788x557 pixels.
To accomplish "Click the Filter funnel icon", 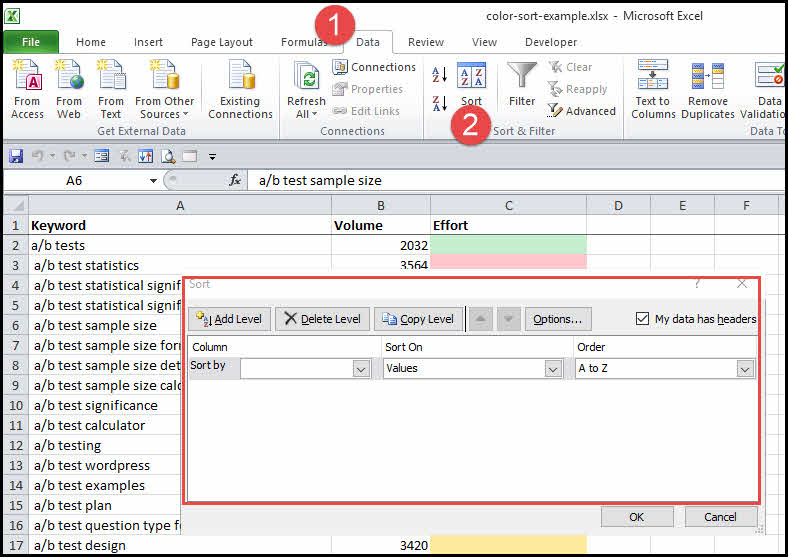I will coord(522,78).
